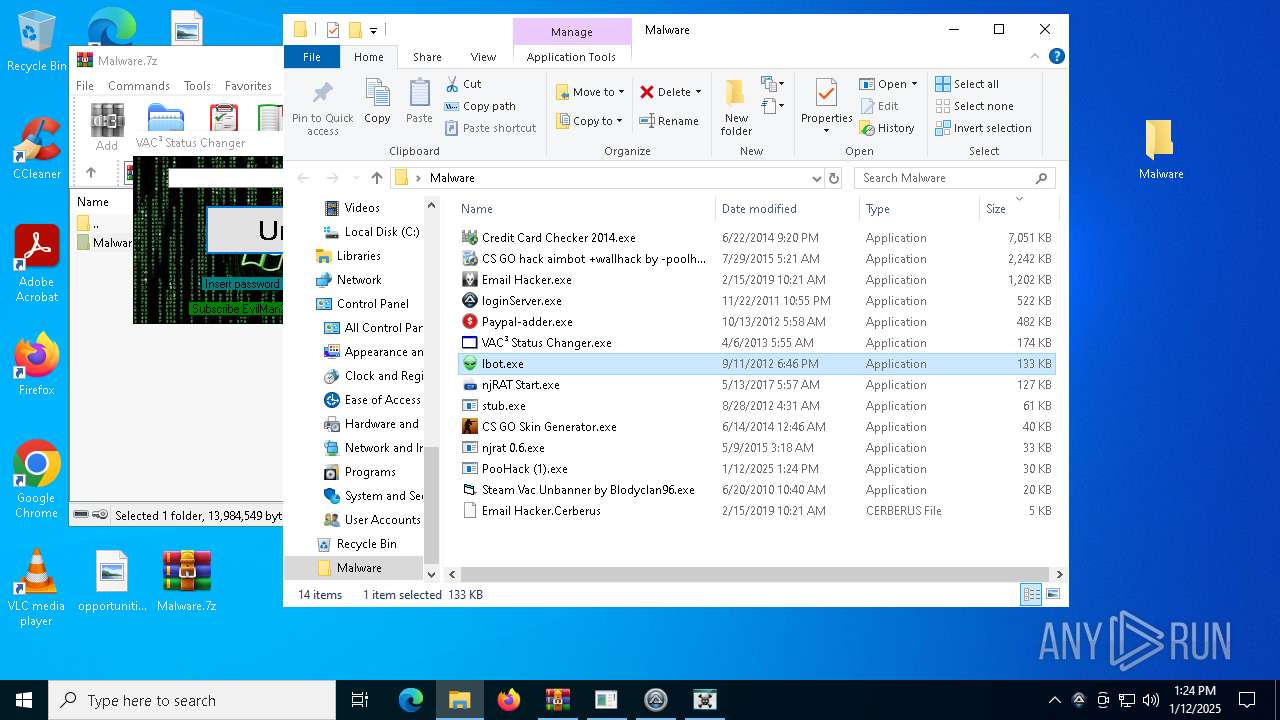Click the Properties icon in the ribbon
Image resolution: width=1280 pixels, height=720 pixels.
(x=826, y=94)
